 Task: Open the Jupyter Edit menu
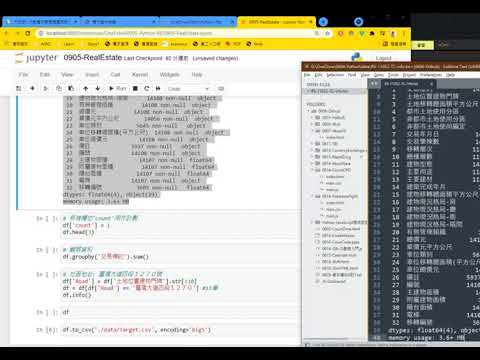(x=45, y=74)
